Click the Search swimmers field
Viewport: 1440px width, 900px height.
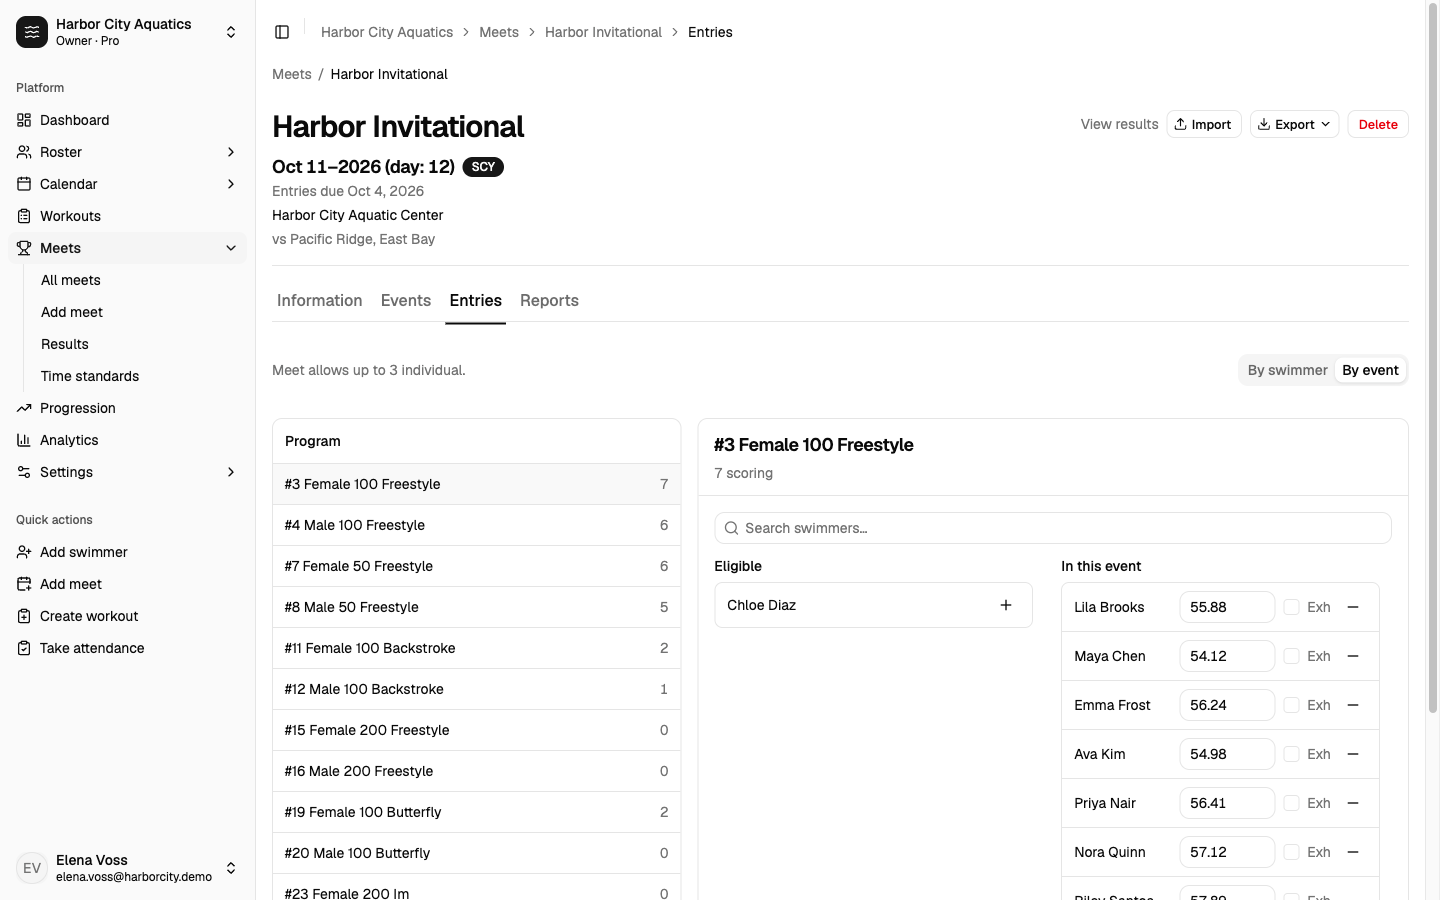coord(1053,528)
